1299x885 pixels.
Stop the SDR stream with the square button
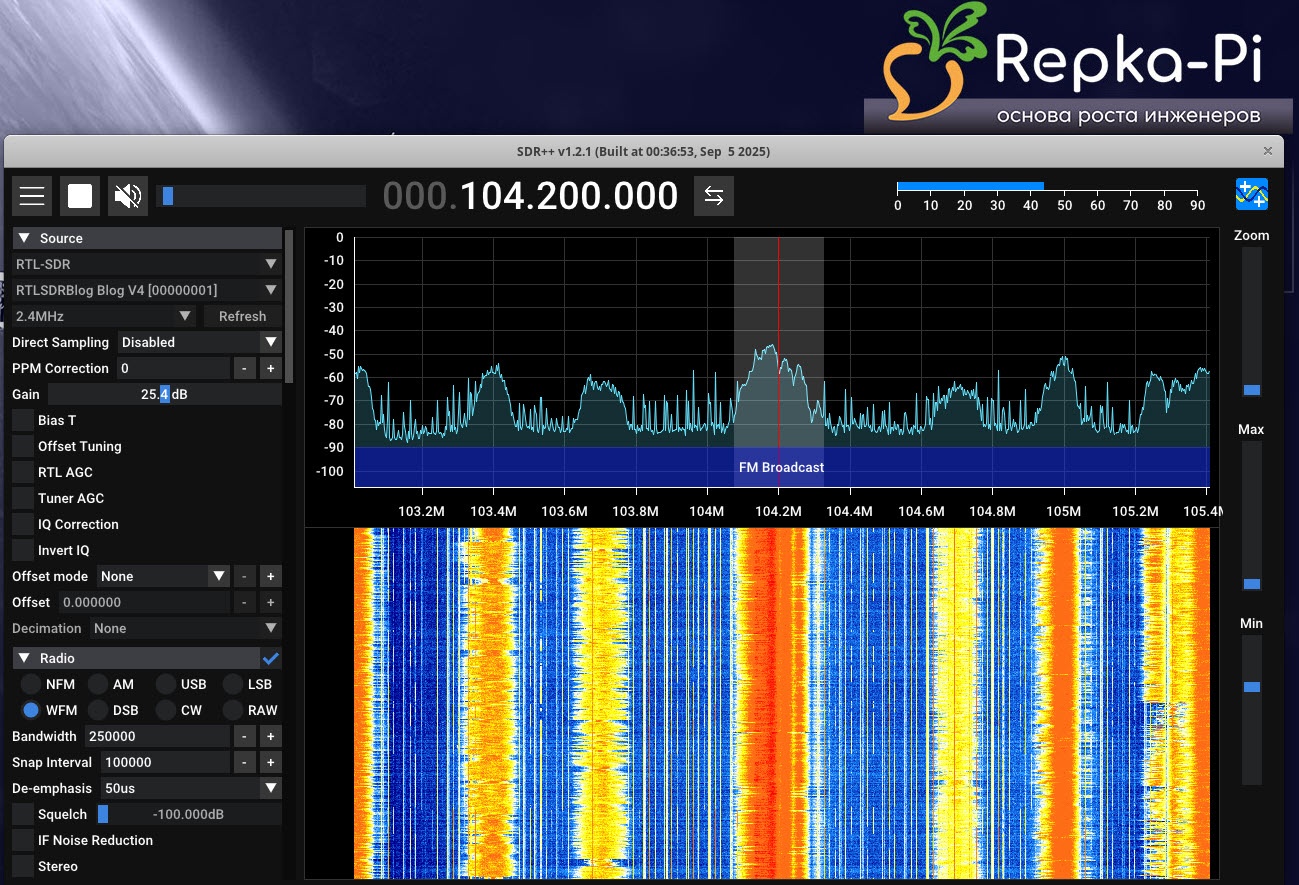[80, 195]
